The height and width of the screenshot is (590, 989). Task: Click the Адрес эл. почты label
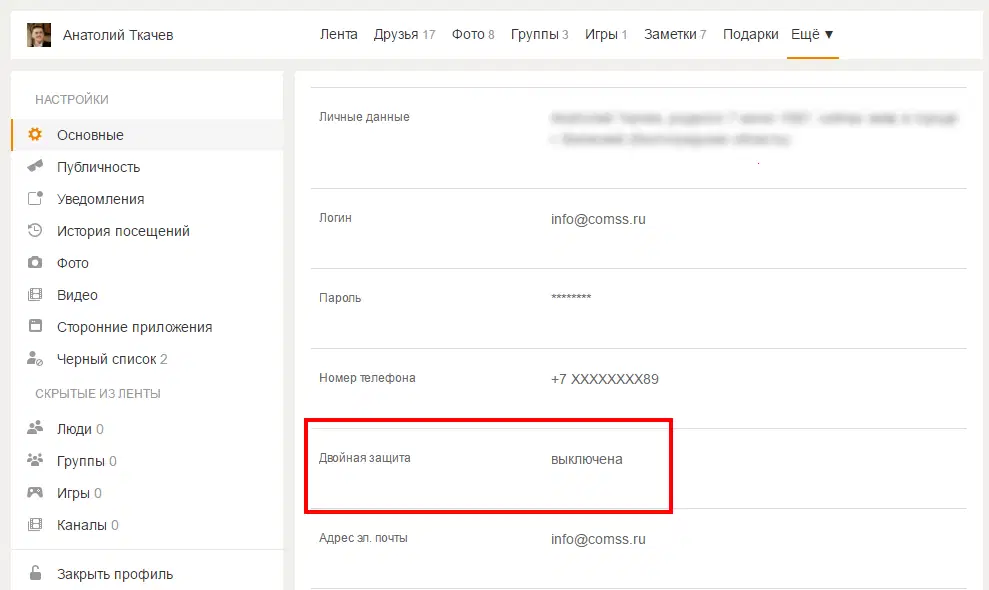coord(363,538)
